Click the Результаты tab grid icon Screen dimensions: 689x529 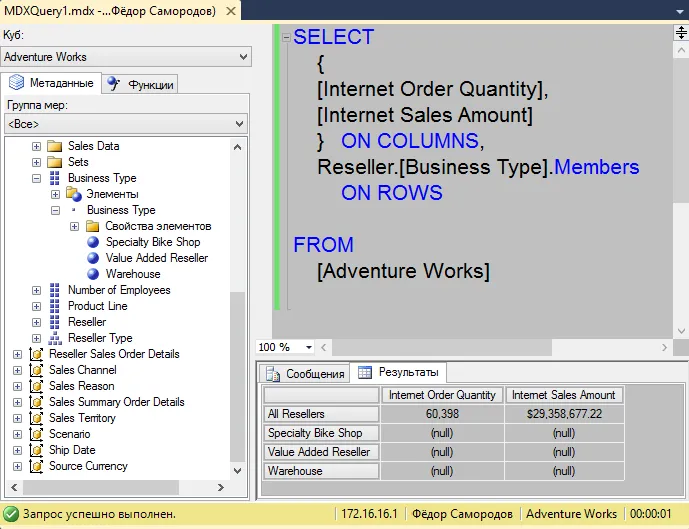pyautogui.click(x=365, y=372)
